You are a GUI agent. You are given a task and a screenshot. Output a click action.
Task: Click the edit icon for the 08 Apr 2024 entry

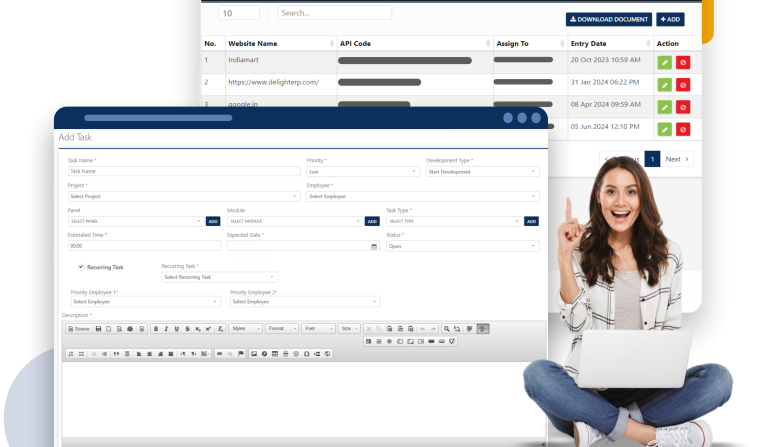[x=664, y=107]
